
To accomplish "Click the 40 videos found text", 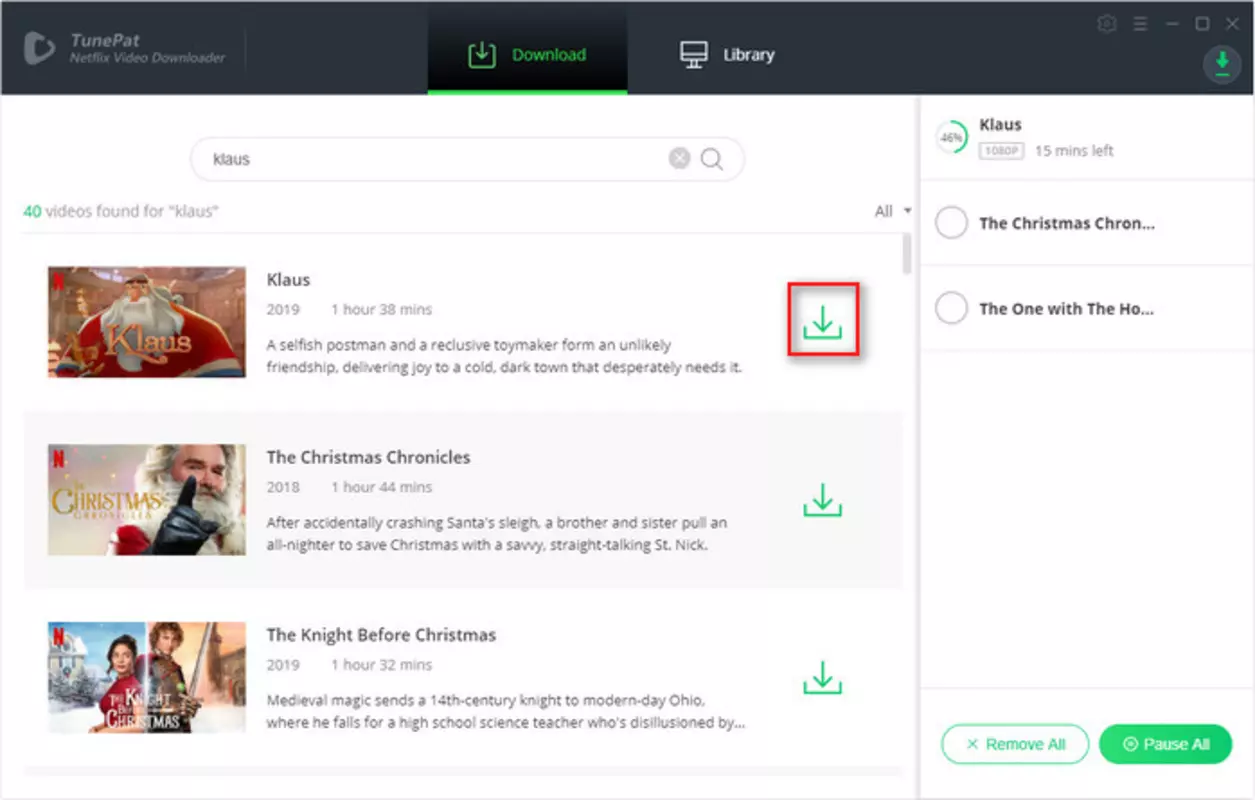I will 121,211.
